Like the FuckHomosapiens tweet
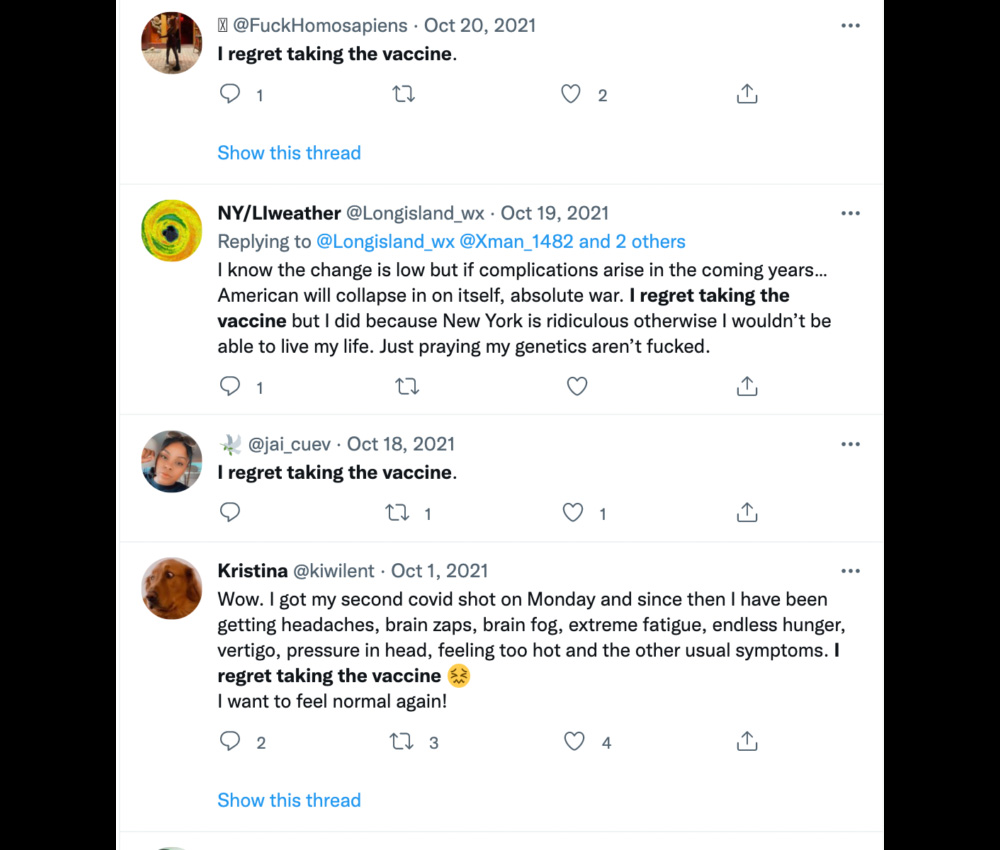The image size is (1000, 850). click(x=571, y=94)
